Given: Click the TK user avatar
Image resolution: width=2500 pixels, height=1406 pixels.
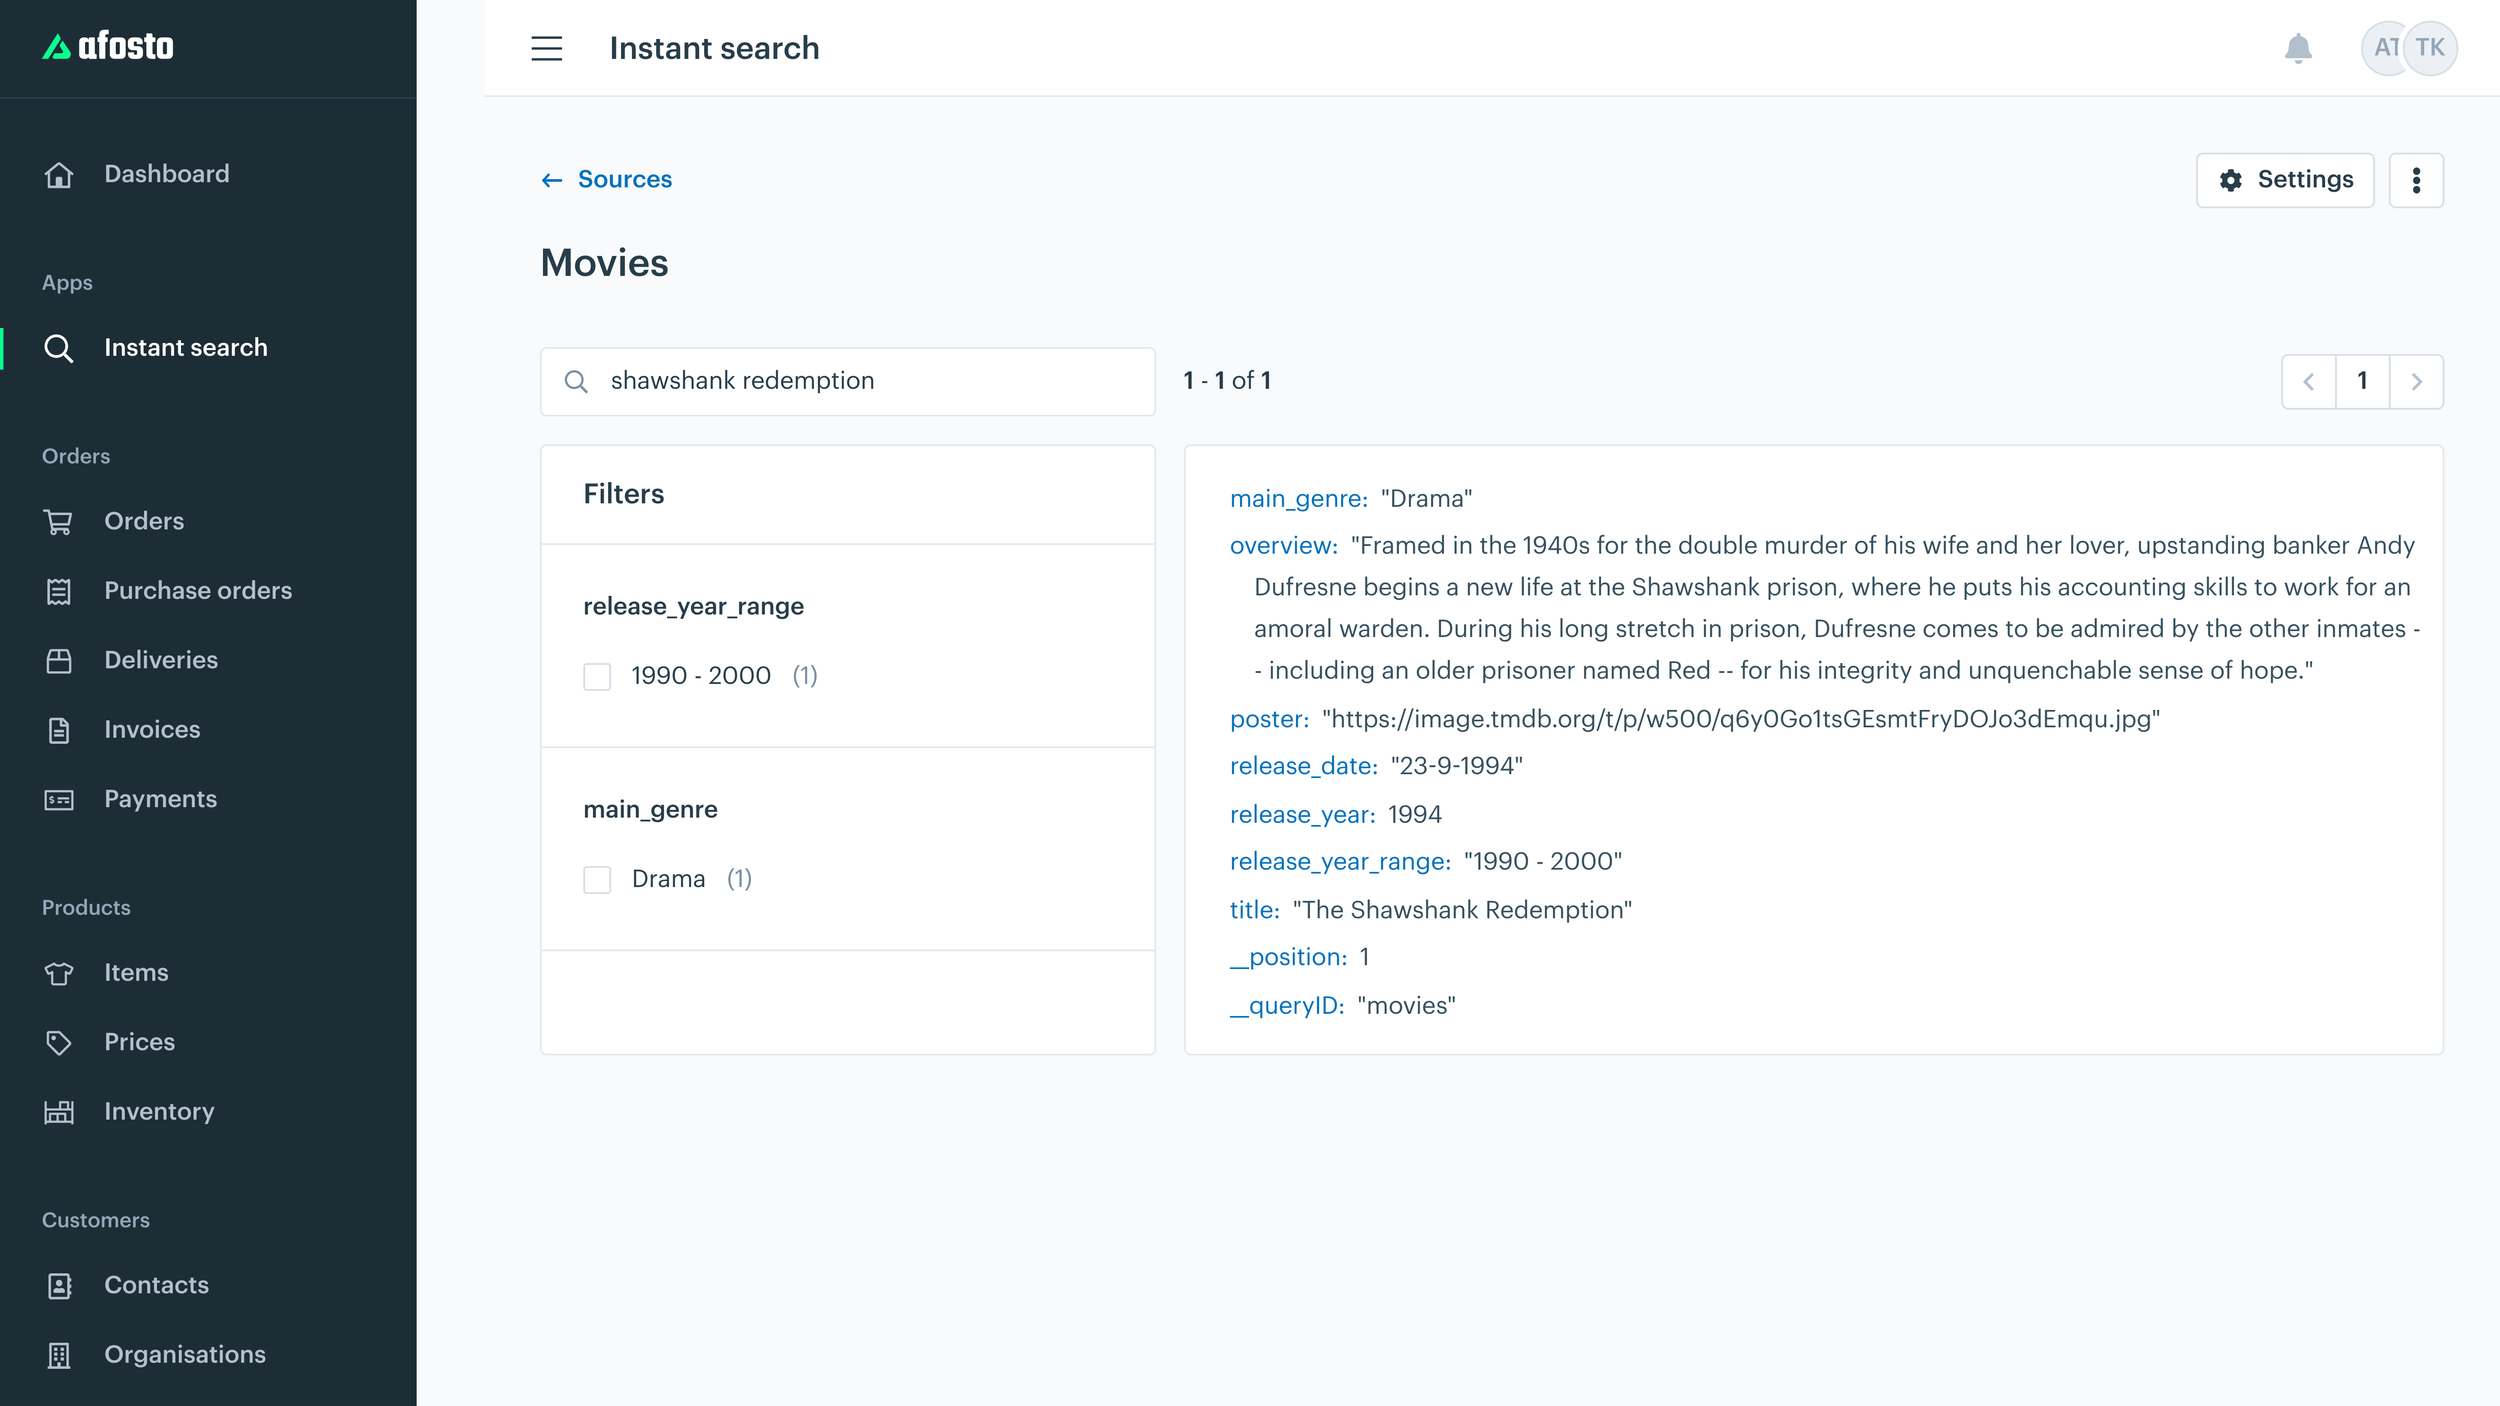Looking at the screenshot, I should coord(2431,48).
